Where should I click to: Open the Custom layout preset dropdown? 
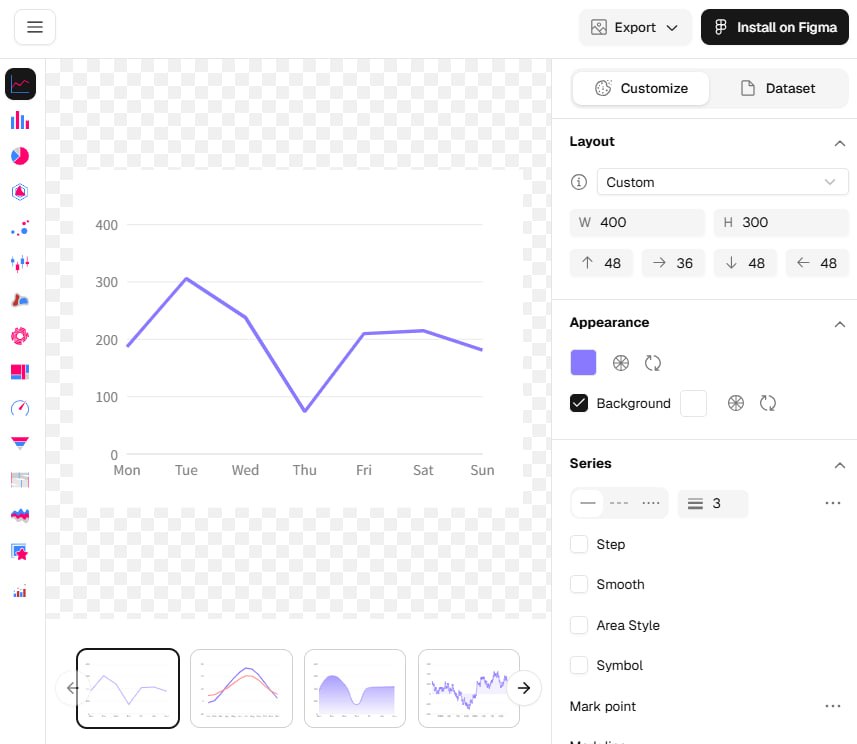[722, 182]
